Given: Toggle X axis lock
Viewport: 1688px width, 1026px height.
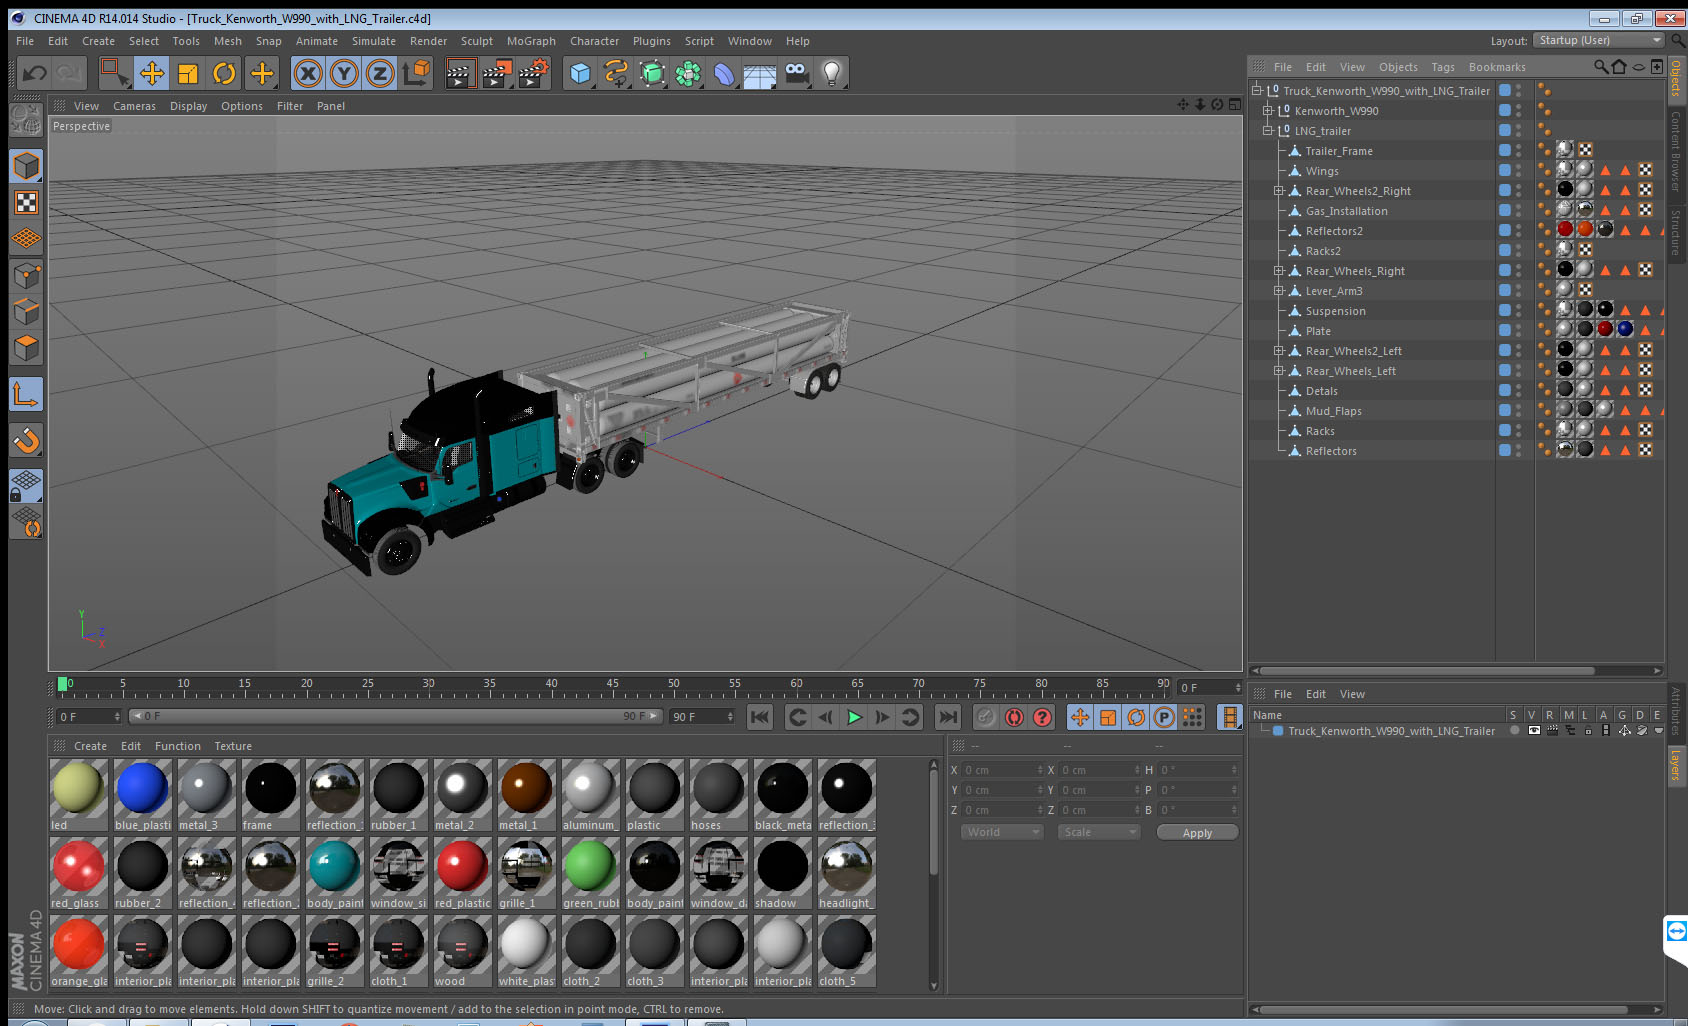Looking at the screenshot, I should click(308, 73).
